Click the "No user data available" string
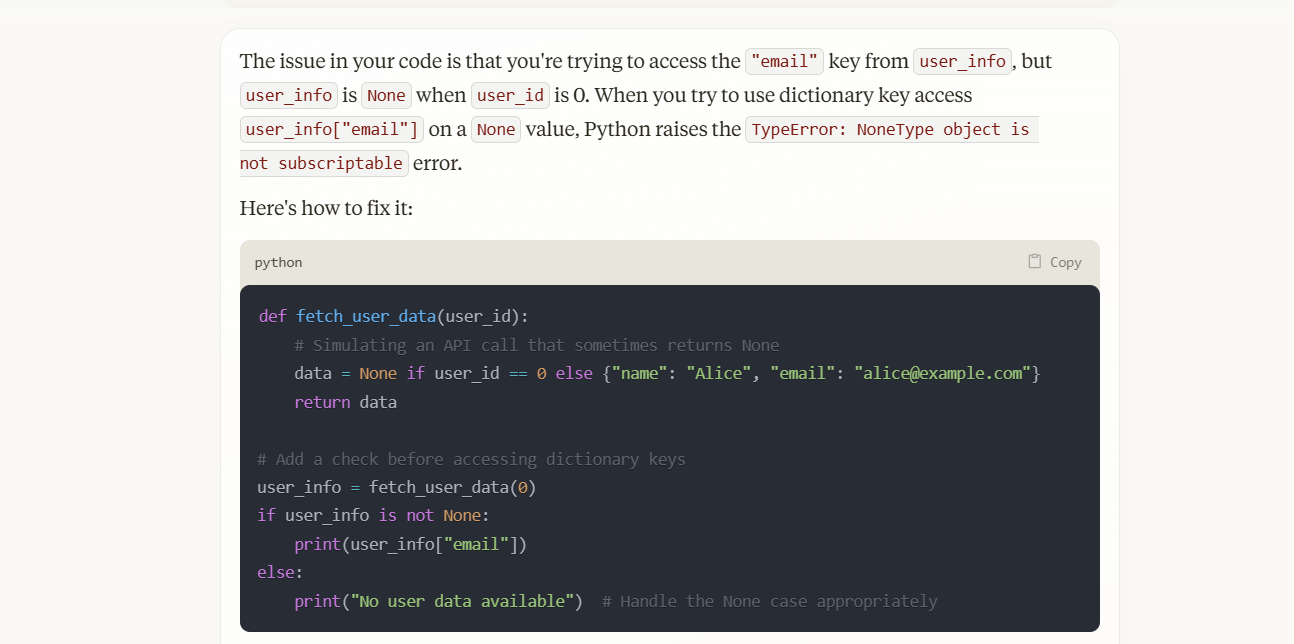The height and width of the screenshot is (644, 1294). [466, 601]
